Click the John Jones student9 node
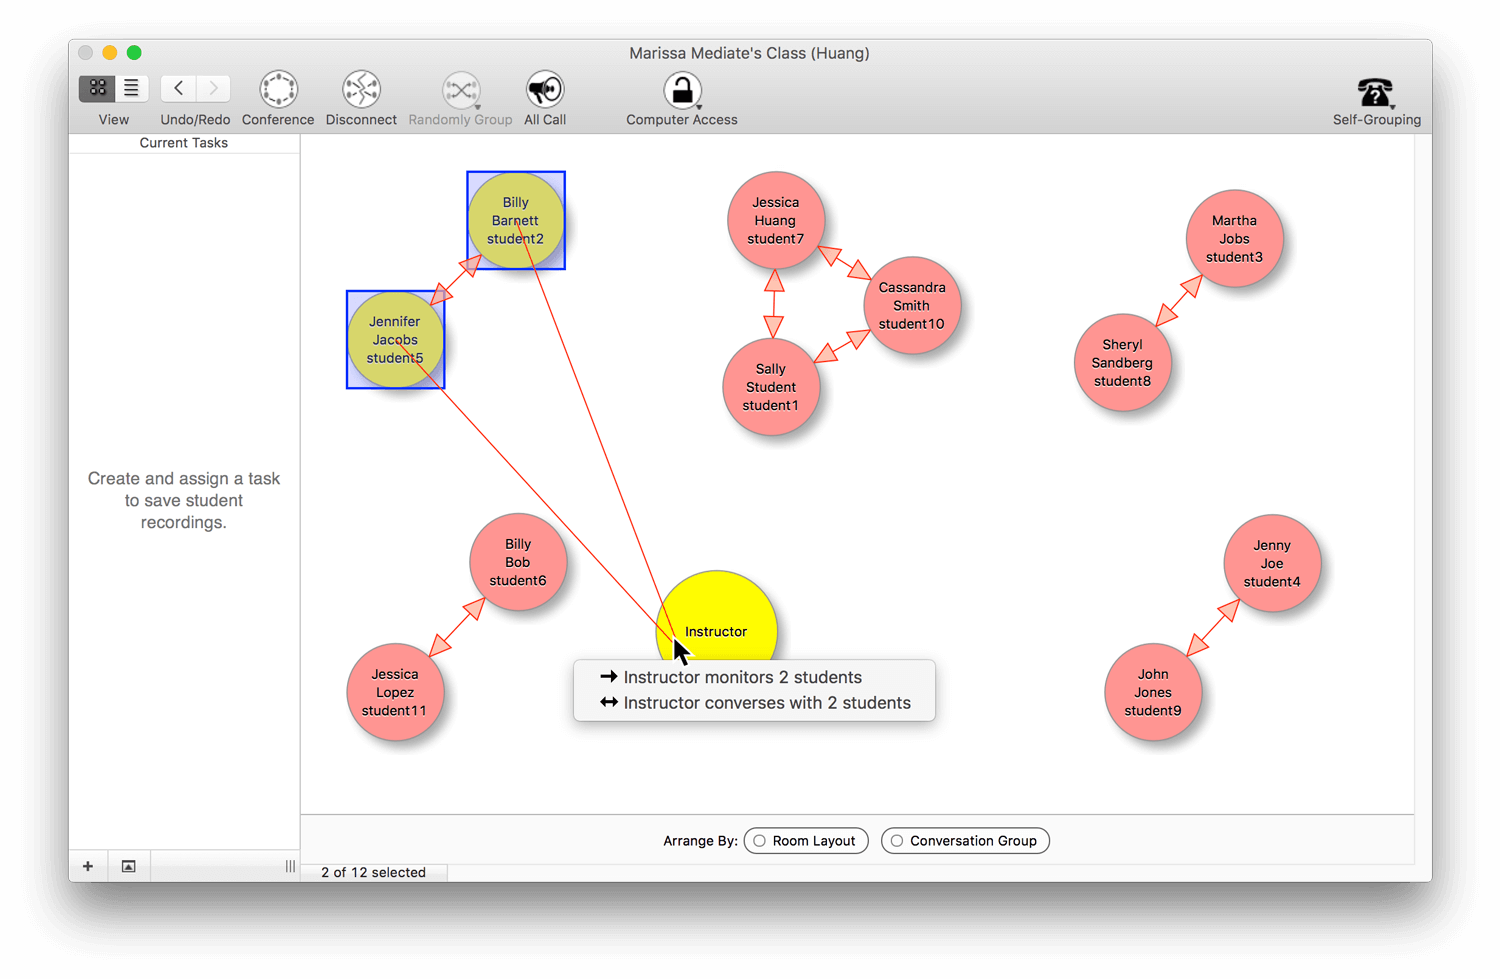Viewport: 1500px width, 979px height. tap(1152, 692)
